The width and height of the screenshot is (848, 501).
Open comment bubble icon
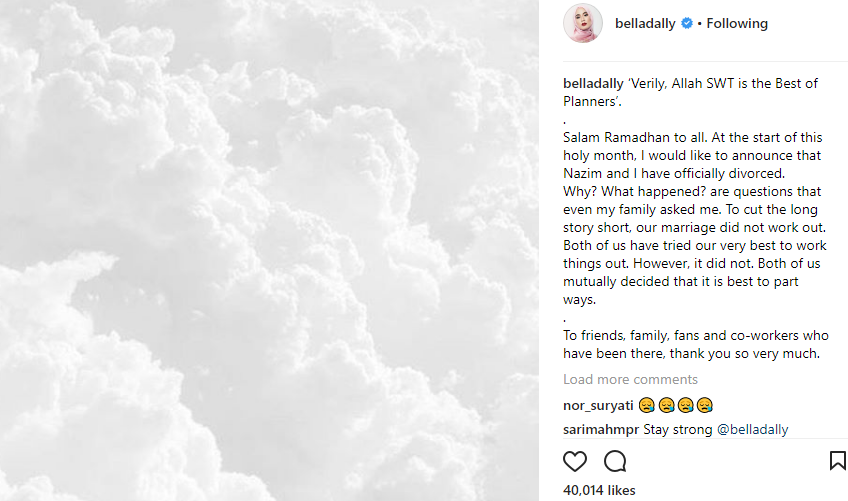point(615,462)
